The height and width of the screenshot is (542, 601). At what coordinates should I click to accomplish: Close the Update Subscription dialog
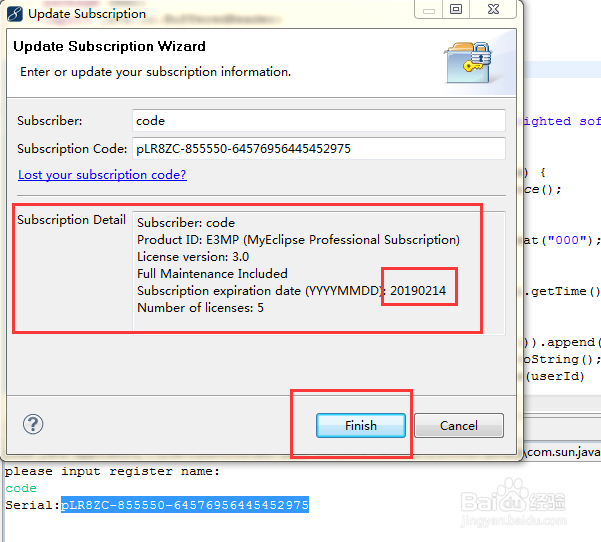click(x=493, y=10)
